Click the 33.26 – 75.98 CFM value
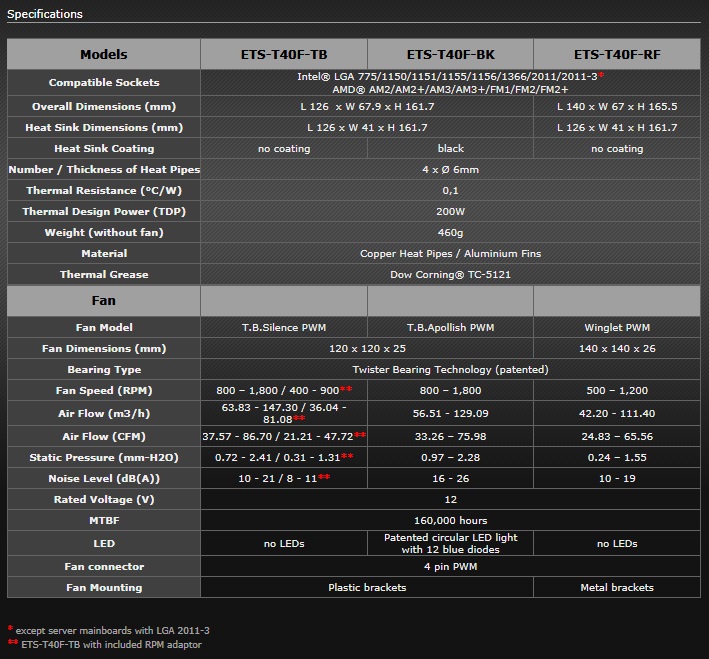The image size is (709, 659). coord(450,436)
